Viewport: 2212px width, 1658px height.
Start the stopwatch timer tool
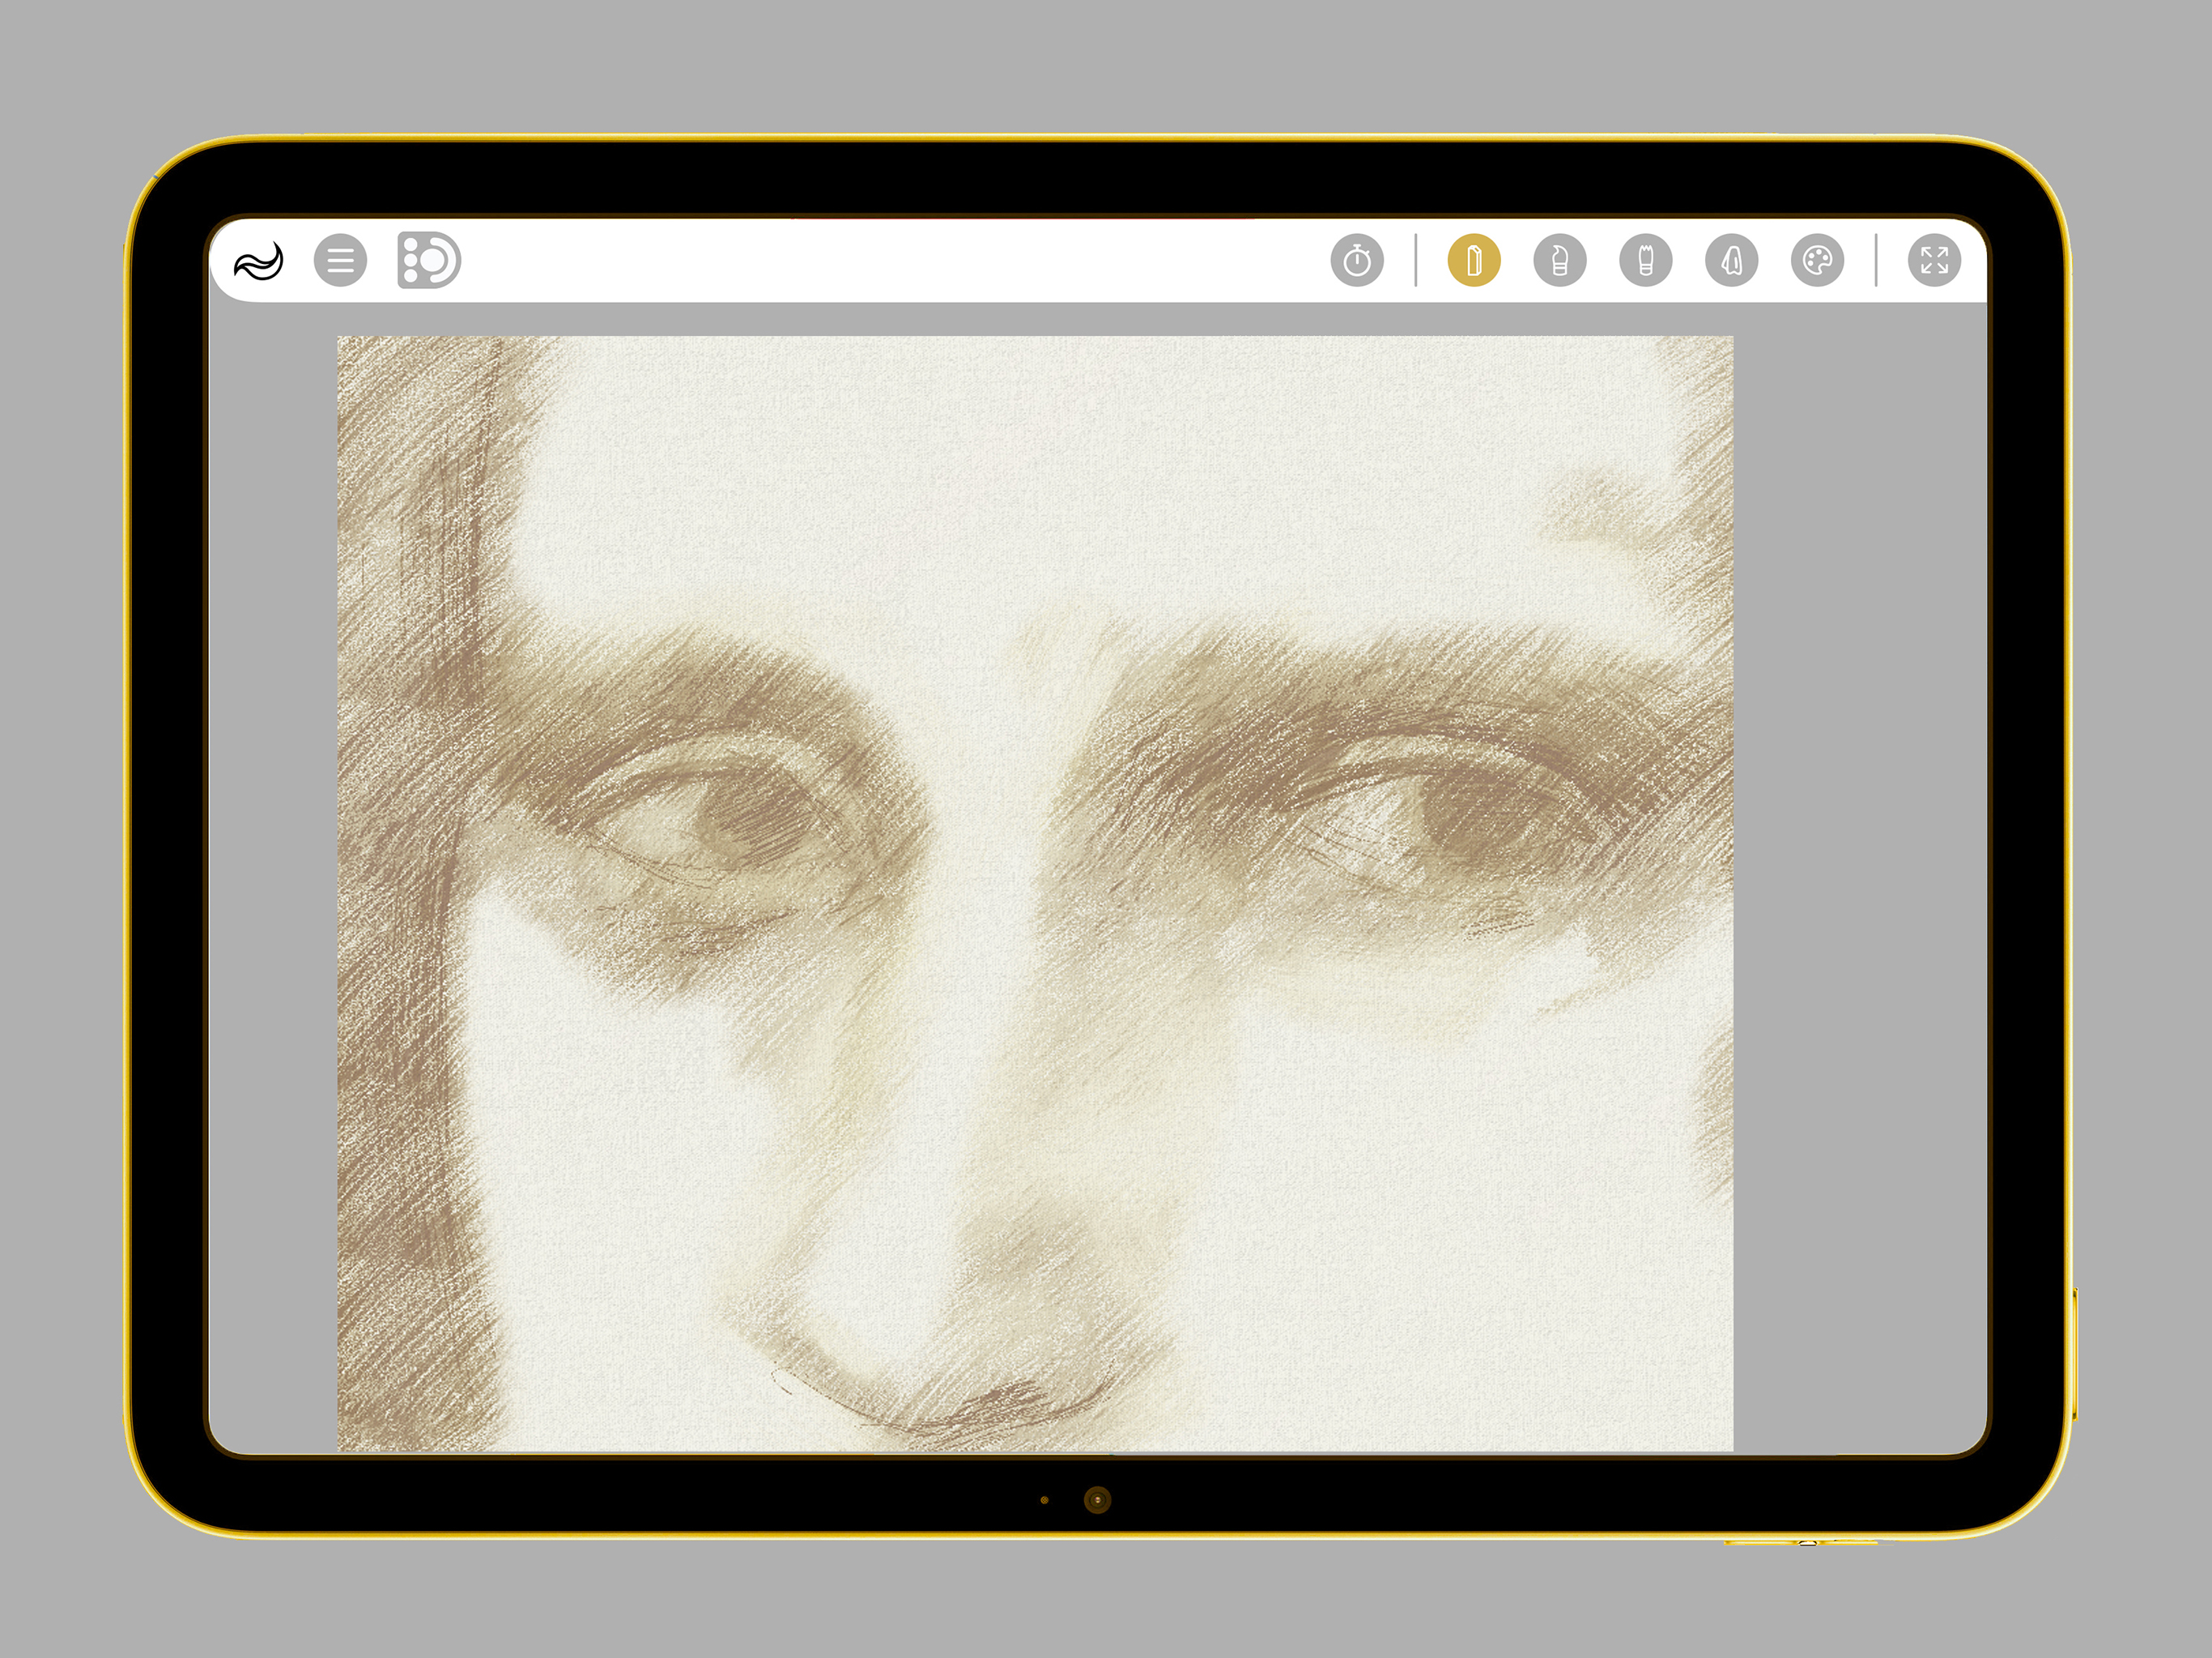[1357, 261]
